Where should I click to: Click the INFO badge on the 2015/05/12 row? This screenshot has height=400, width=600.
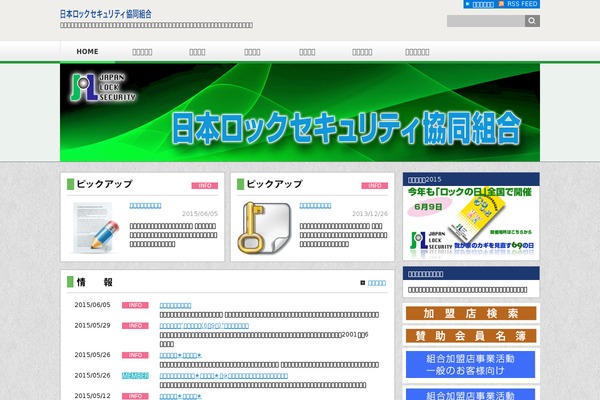[135, 396]
